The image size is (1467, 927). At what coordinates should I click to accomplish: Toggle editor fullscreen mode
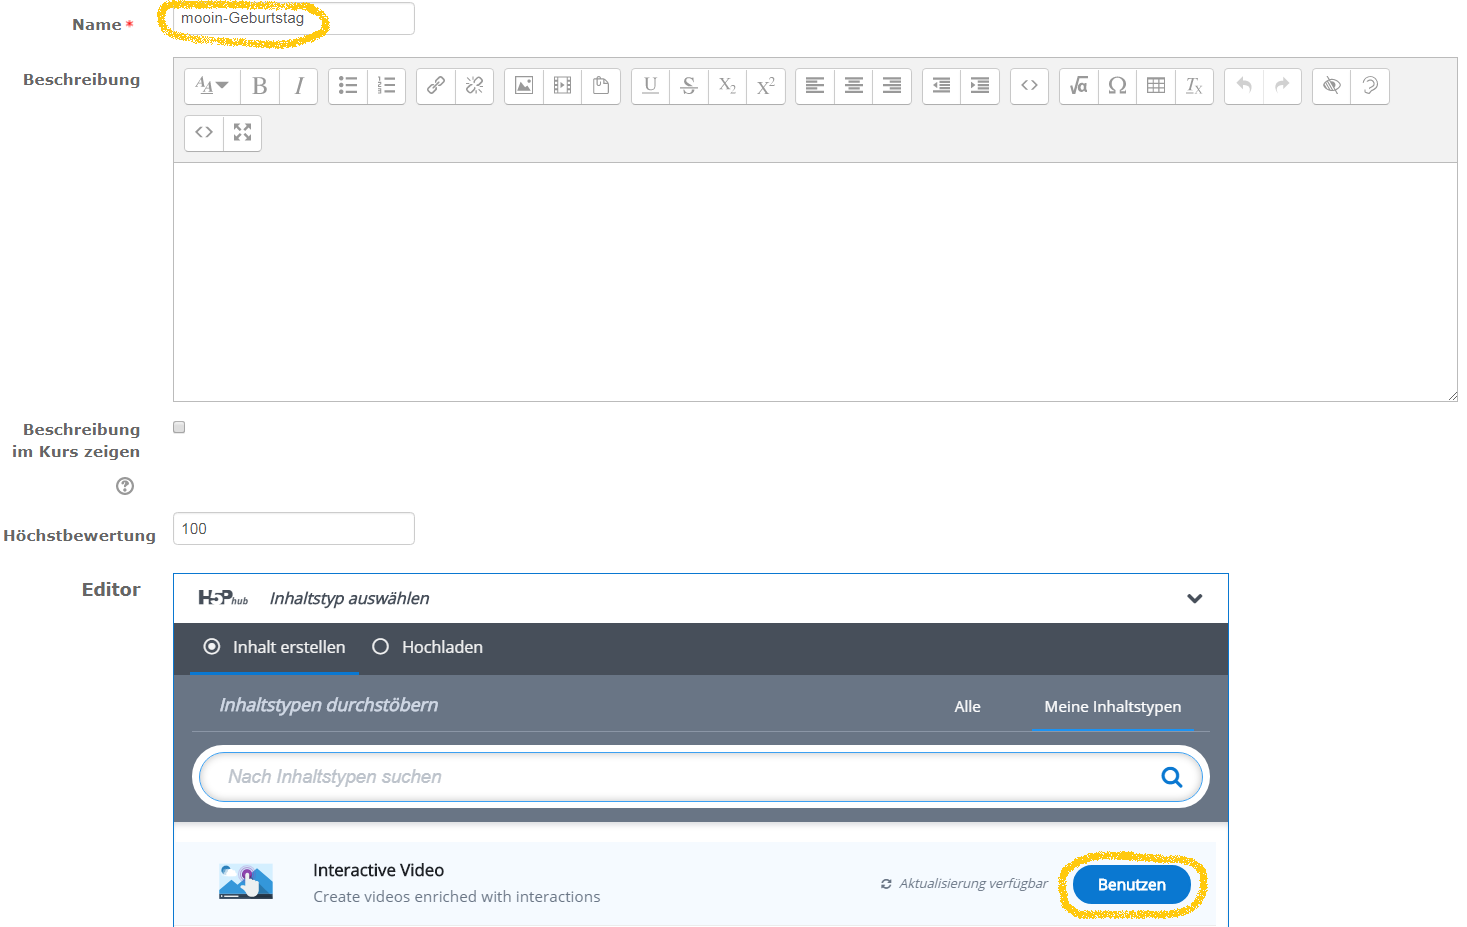click(242, 132)
